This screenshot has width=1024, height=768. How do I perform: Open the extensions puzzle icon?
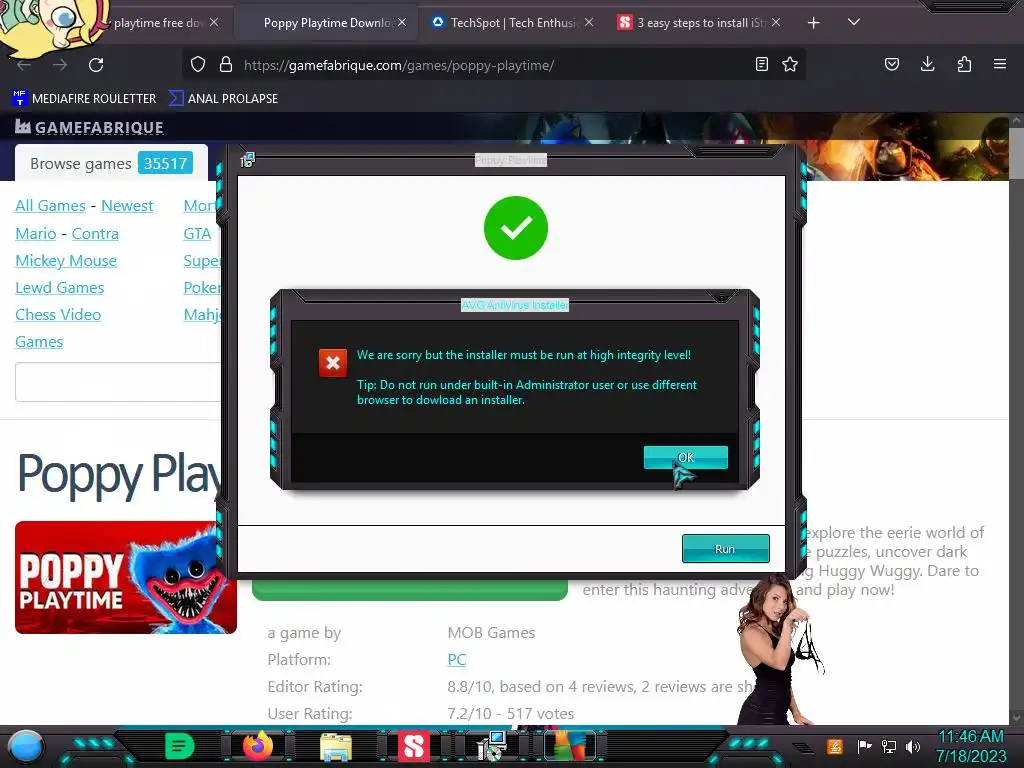click(x=964, y=64)
